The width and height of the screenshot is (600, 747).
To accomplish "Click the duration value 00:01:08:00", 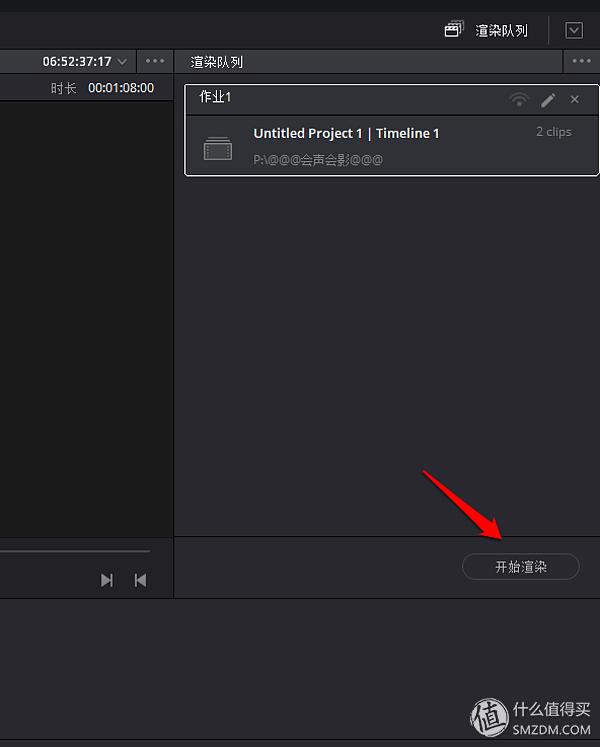I will (121, 88).
